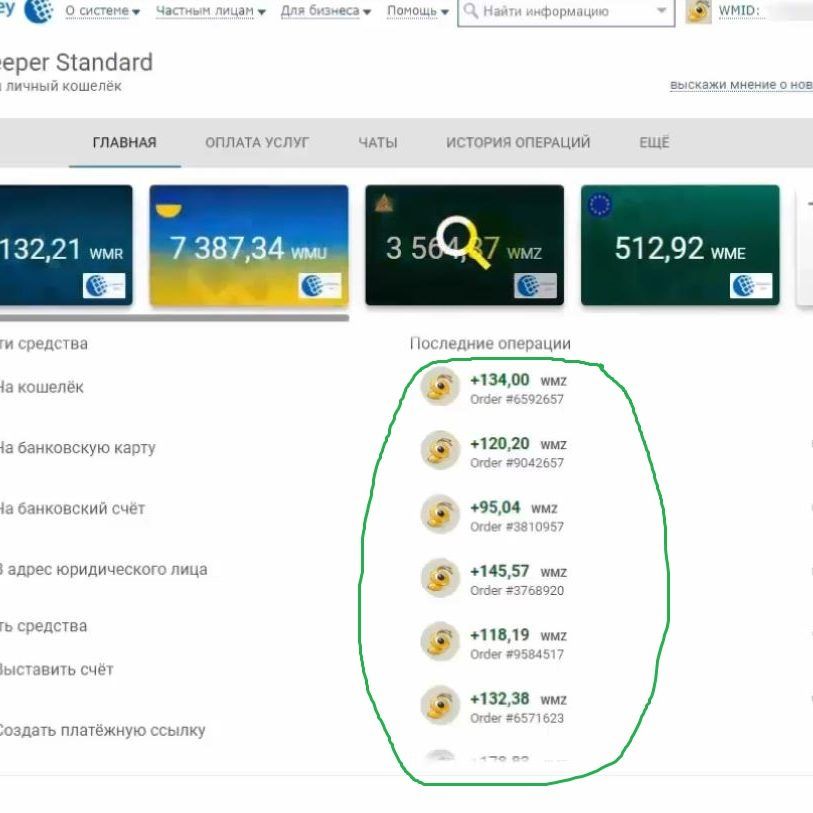Click the '+120,20' WMZ amount

click(x=500, y=444)
